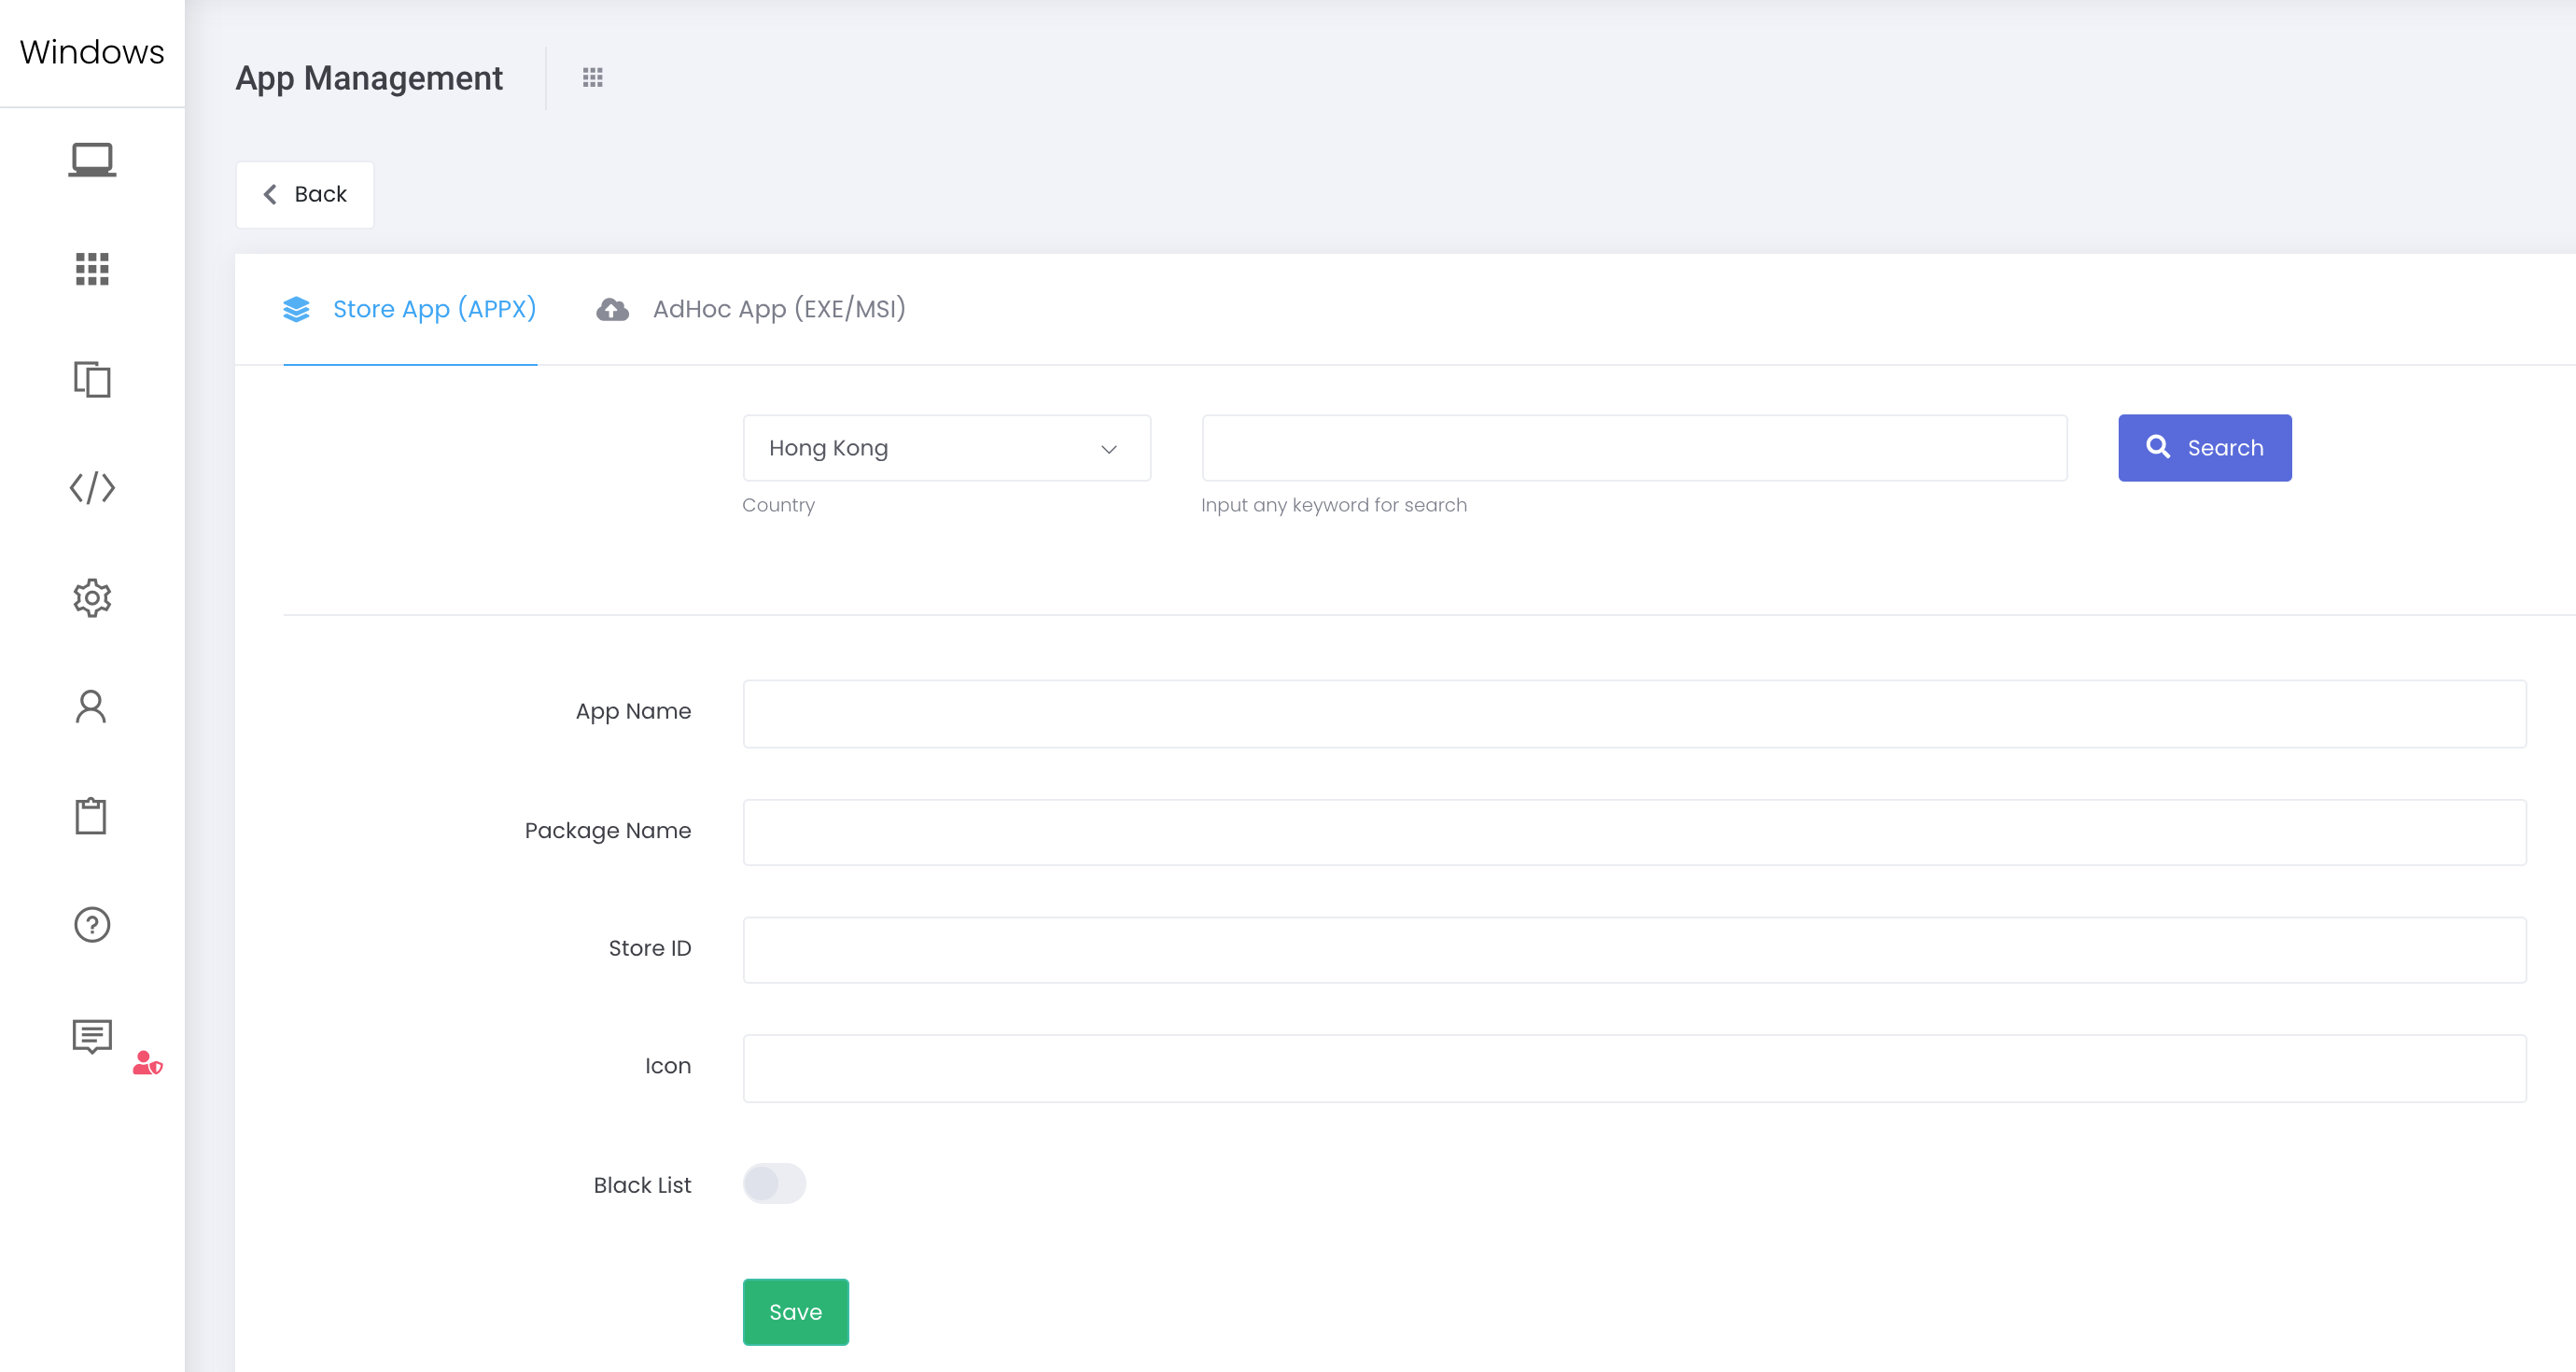2576x1372 pixels.
Task: Open the clipboard sidebar icon
Action: [x=91, y=816]
